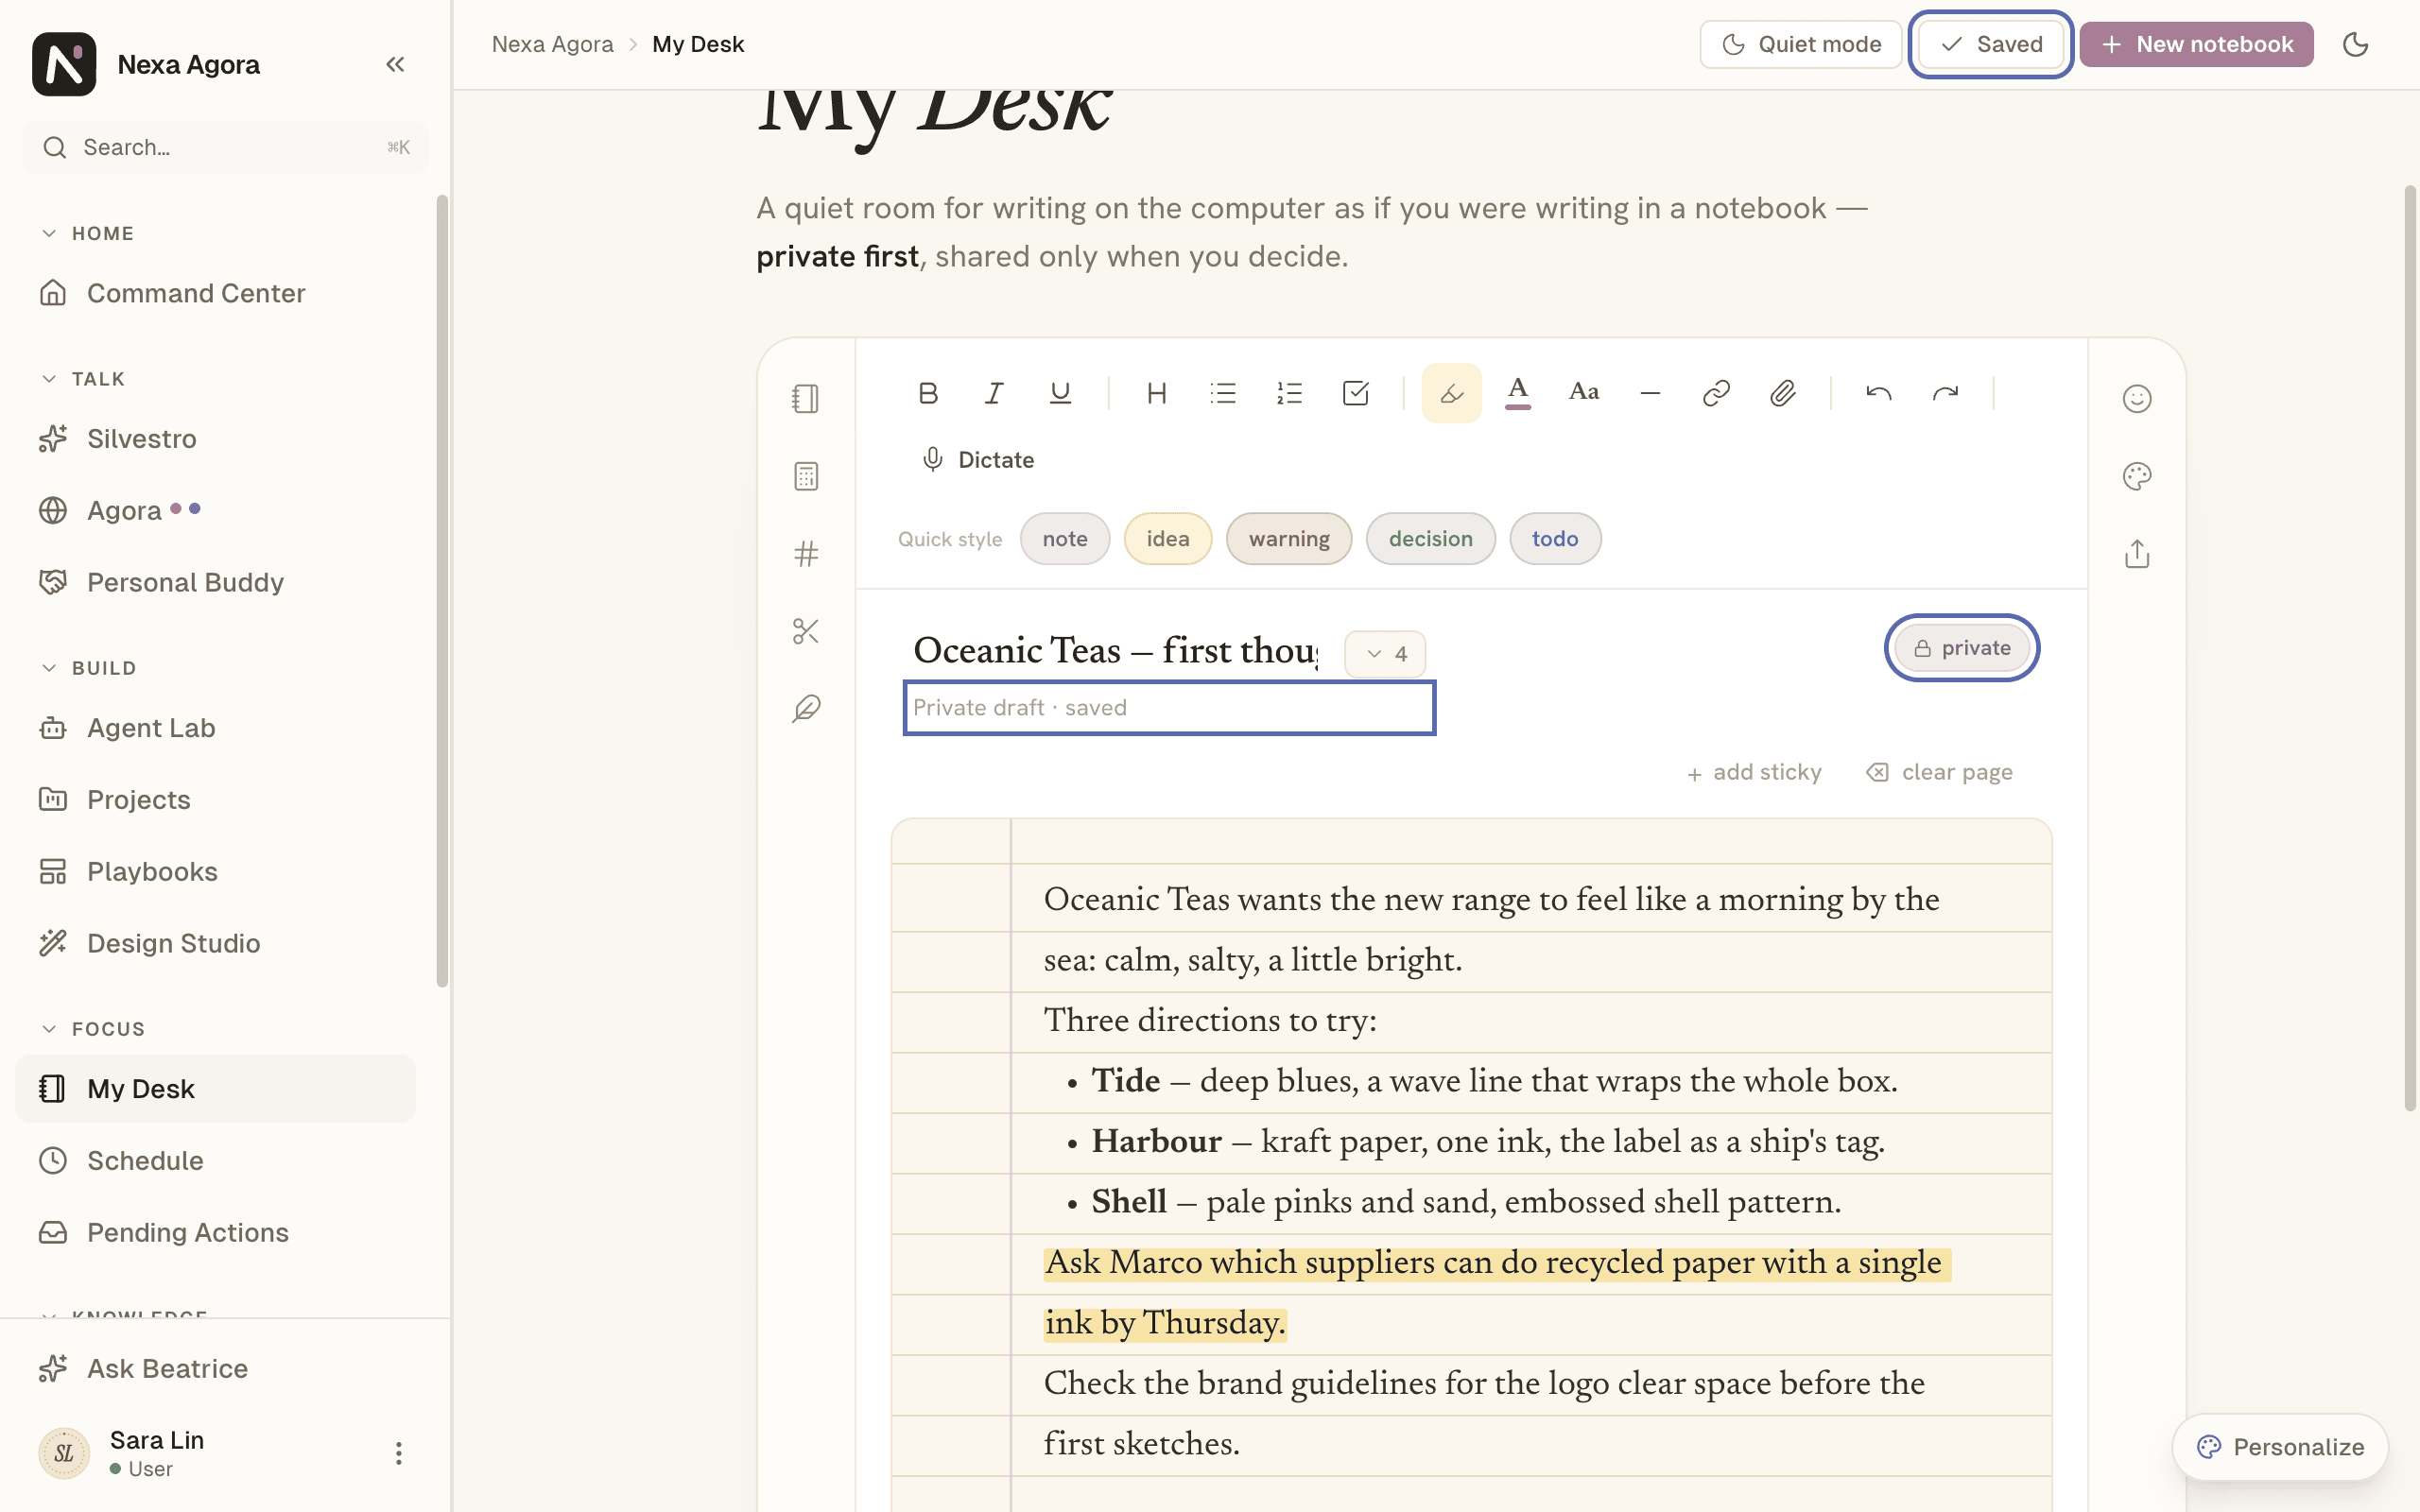2420x1512 pixels.
Task: Open the hashtag tags icon in the left rail
Action: (806, 554)
